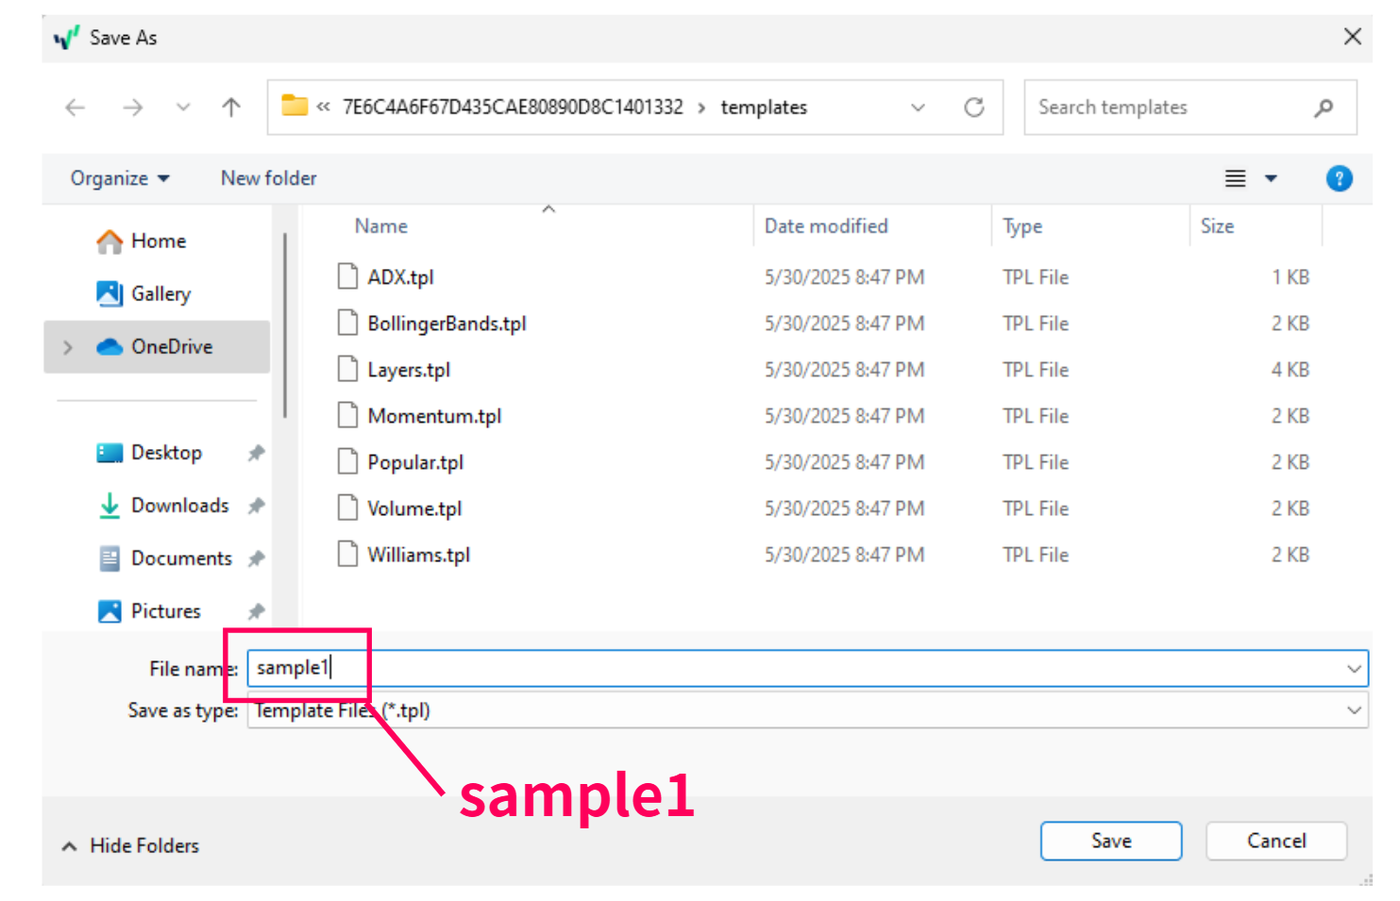Collapse the pane with Hide Folders
This screenshot has height=901, width=1400.
point(131,846)
